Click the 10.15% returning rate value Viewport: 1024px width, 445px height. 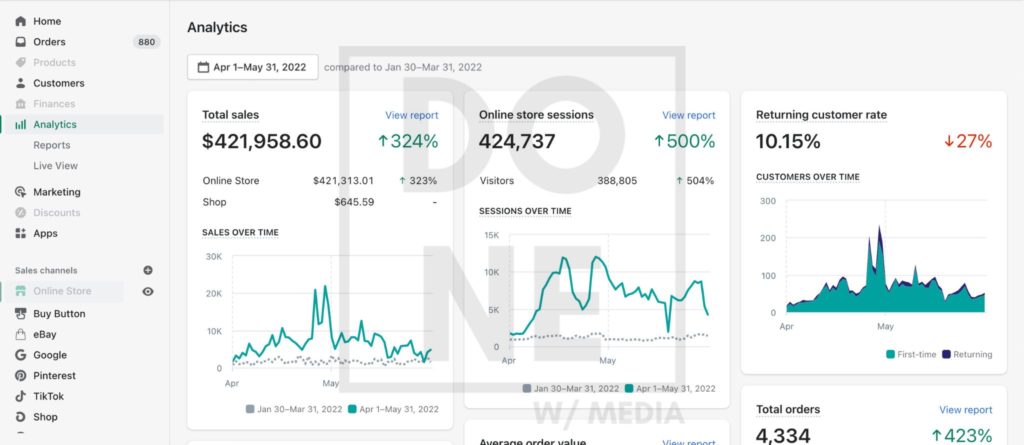click(x=788, y=141)
